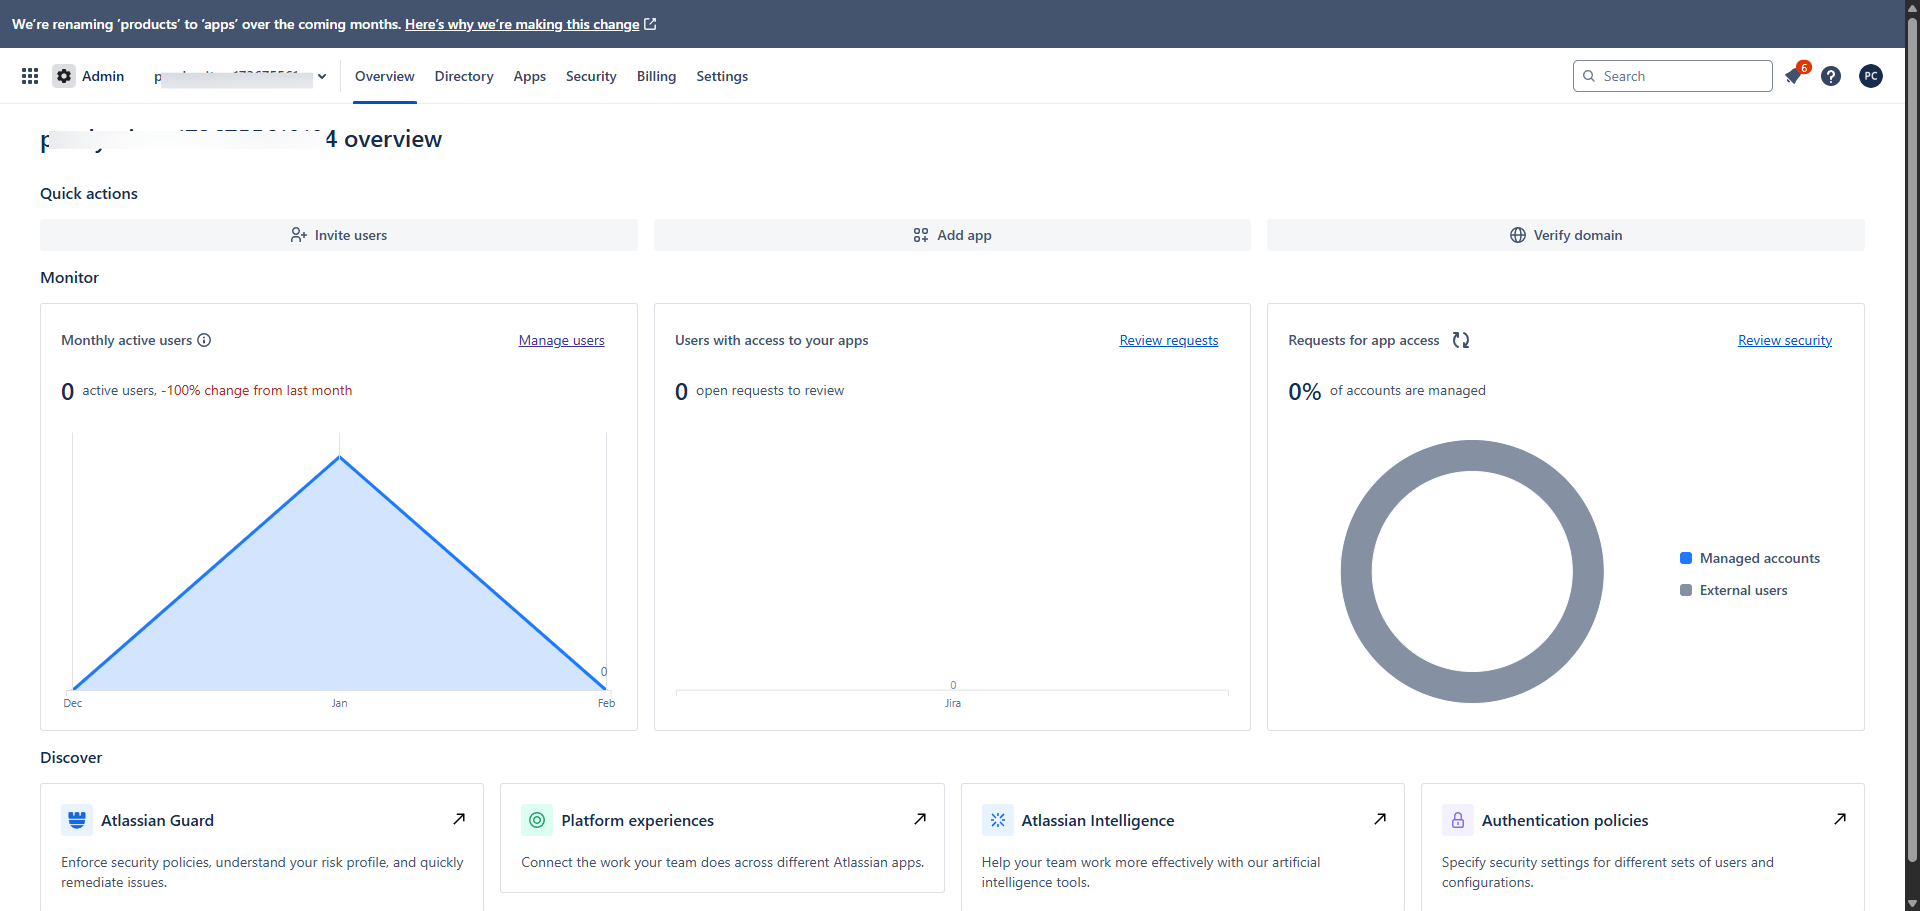
Task: Click the info icon beside Monthly active users
Action: [x=204, y=340]
